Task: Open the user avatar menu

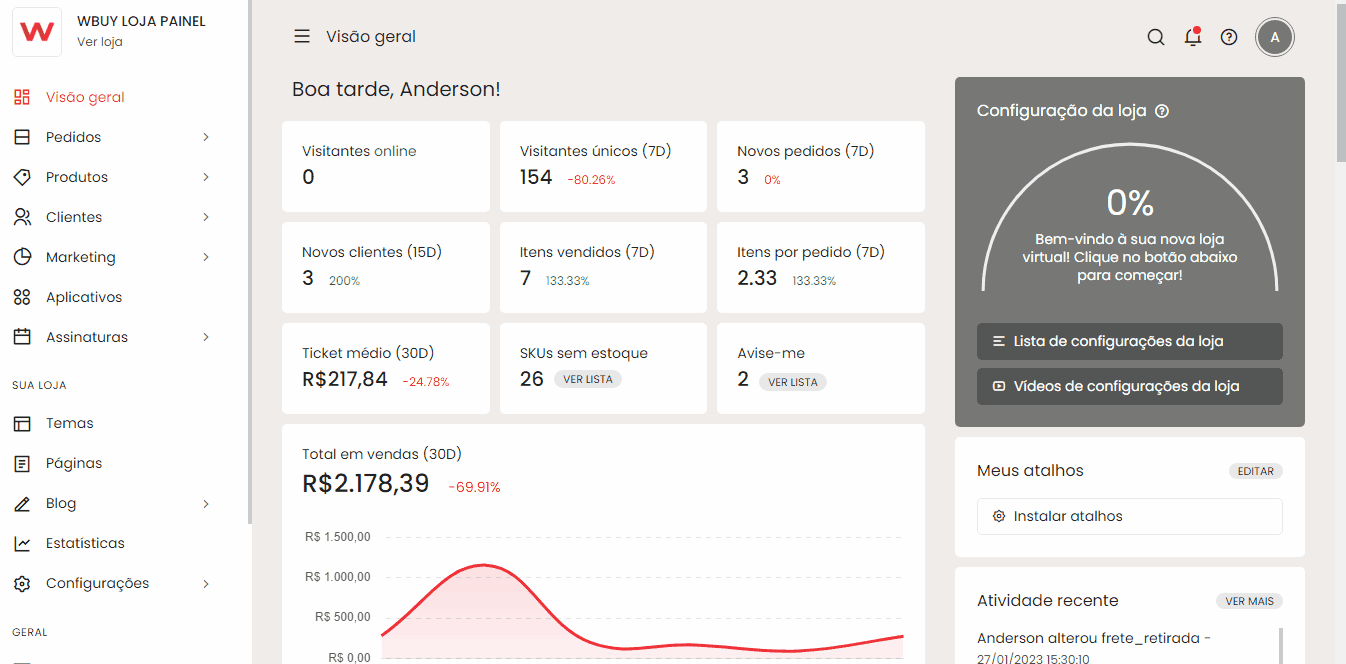Action: (x=1274, y=37)
